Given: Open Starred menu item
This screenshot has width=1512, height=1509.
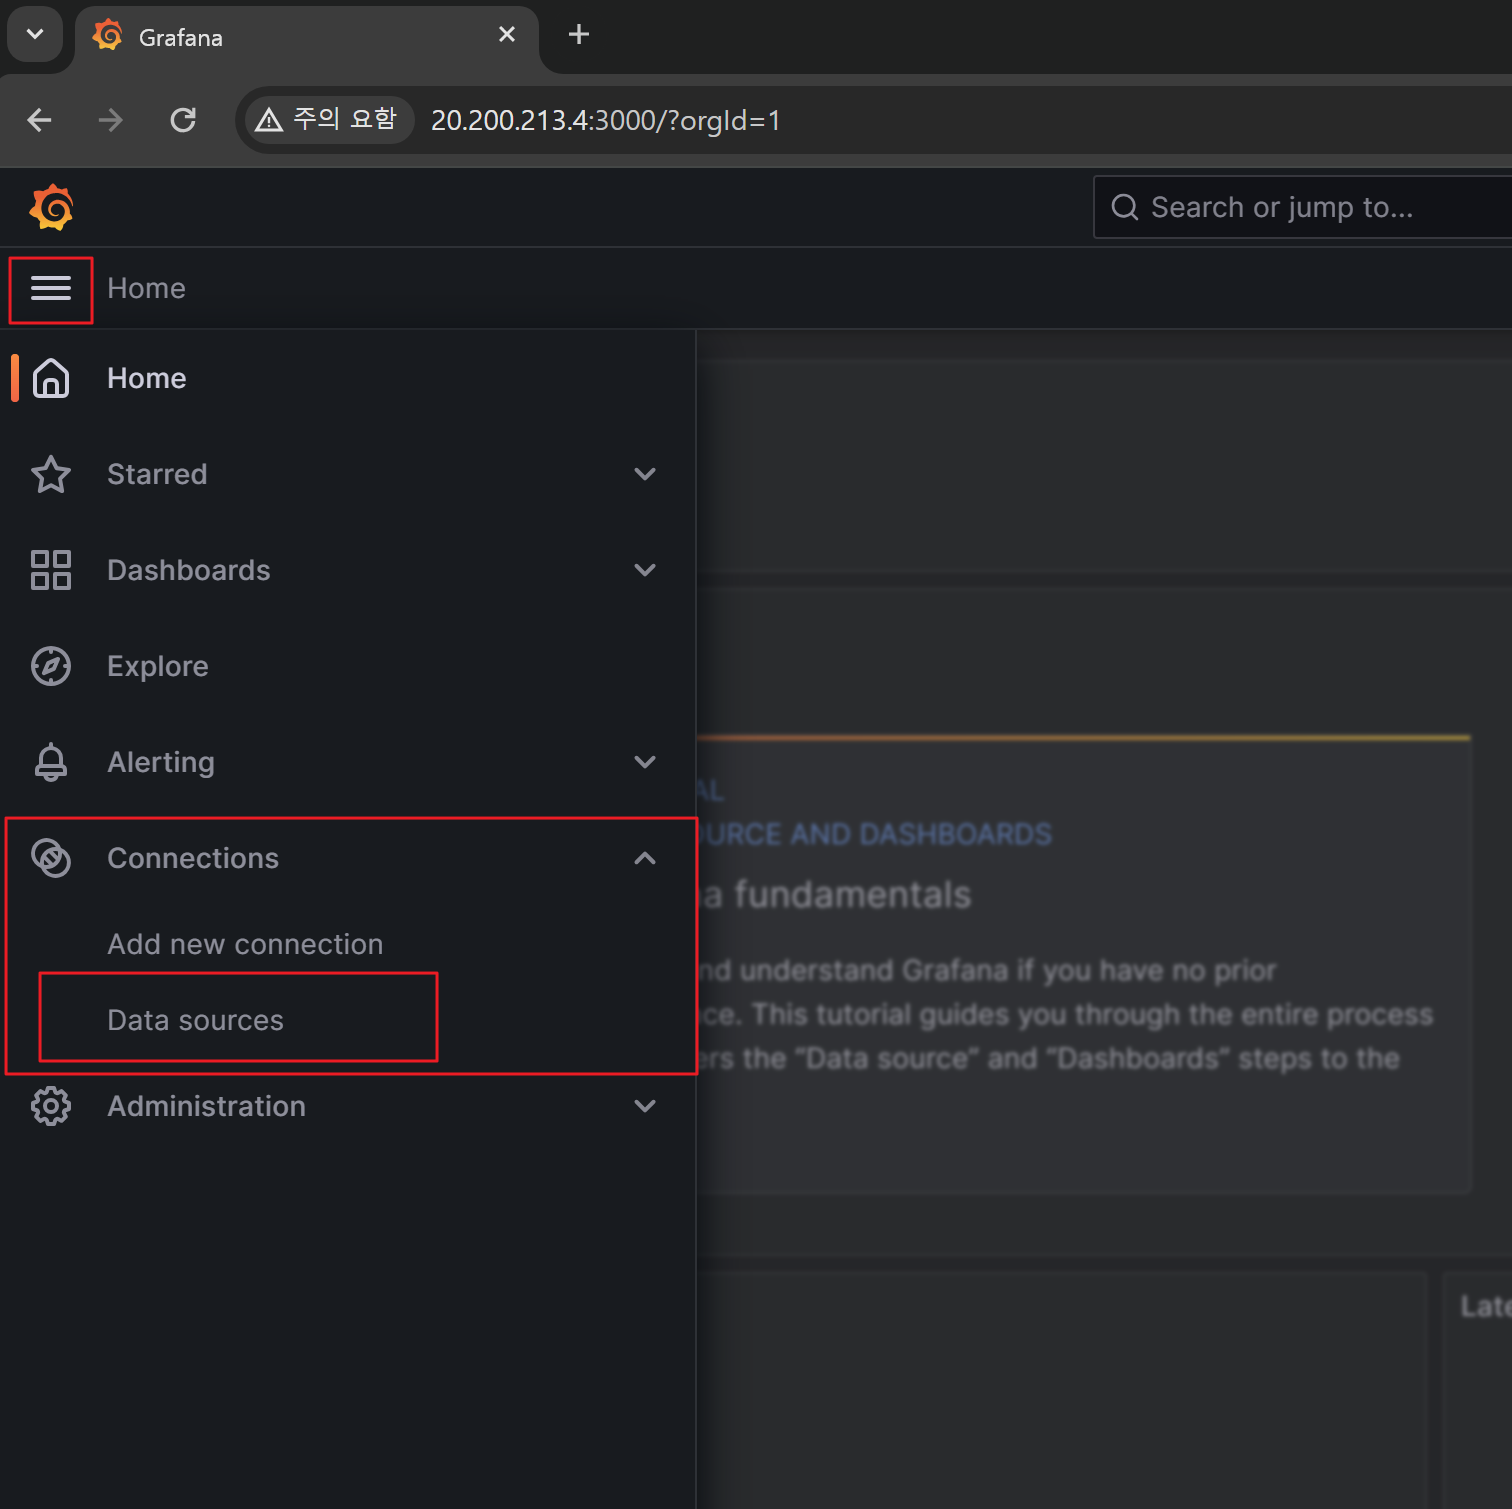Looking at the screenshot, I should tap(157, 474).
